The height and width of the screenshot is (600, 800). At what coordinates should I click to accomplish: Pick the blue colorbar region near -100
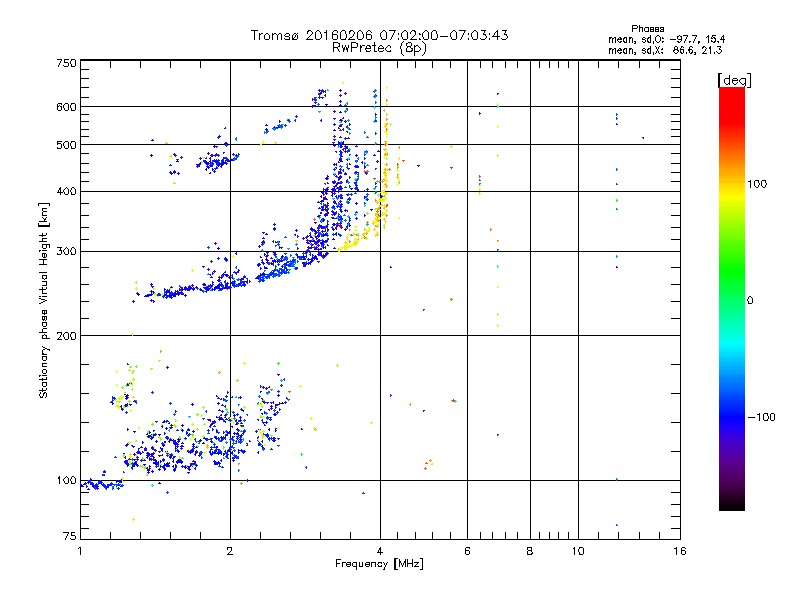(x=732, y=415)
